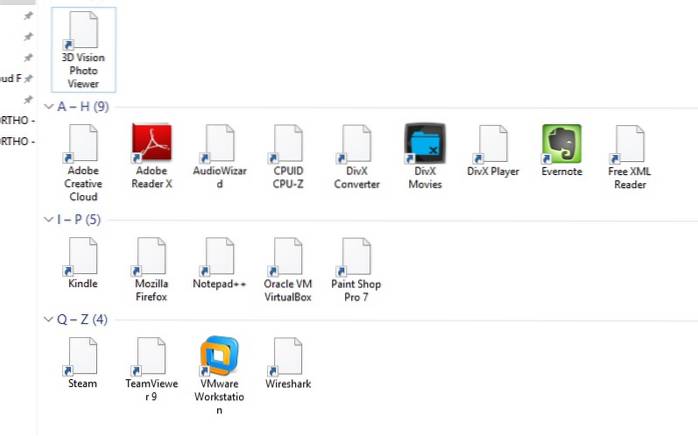Image resolution: width=698 pixels, height=436 pixels.
Task: Click the Paint Shop Pro 7 label
Action: click(x=356, y=290)
